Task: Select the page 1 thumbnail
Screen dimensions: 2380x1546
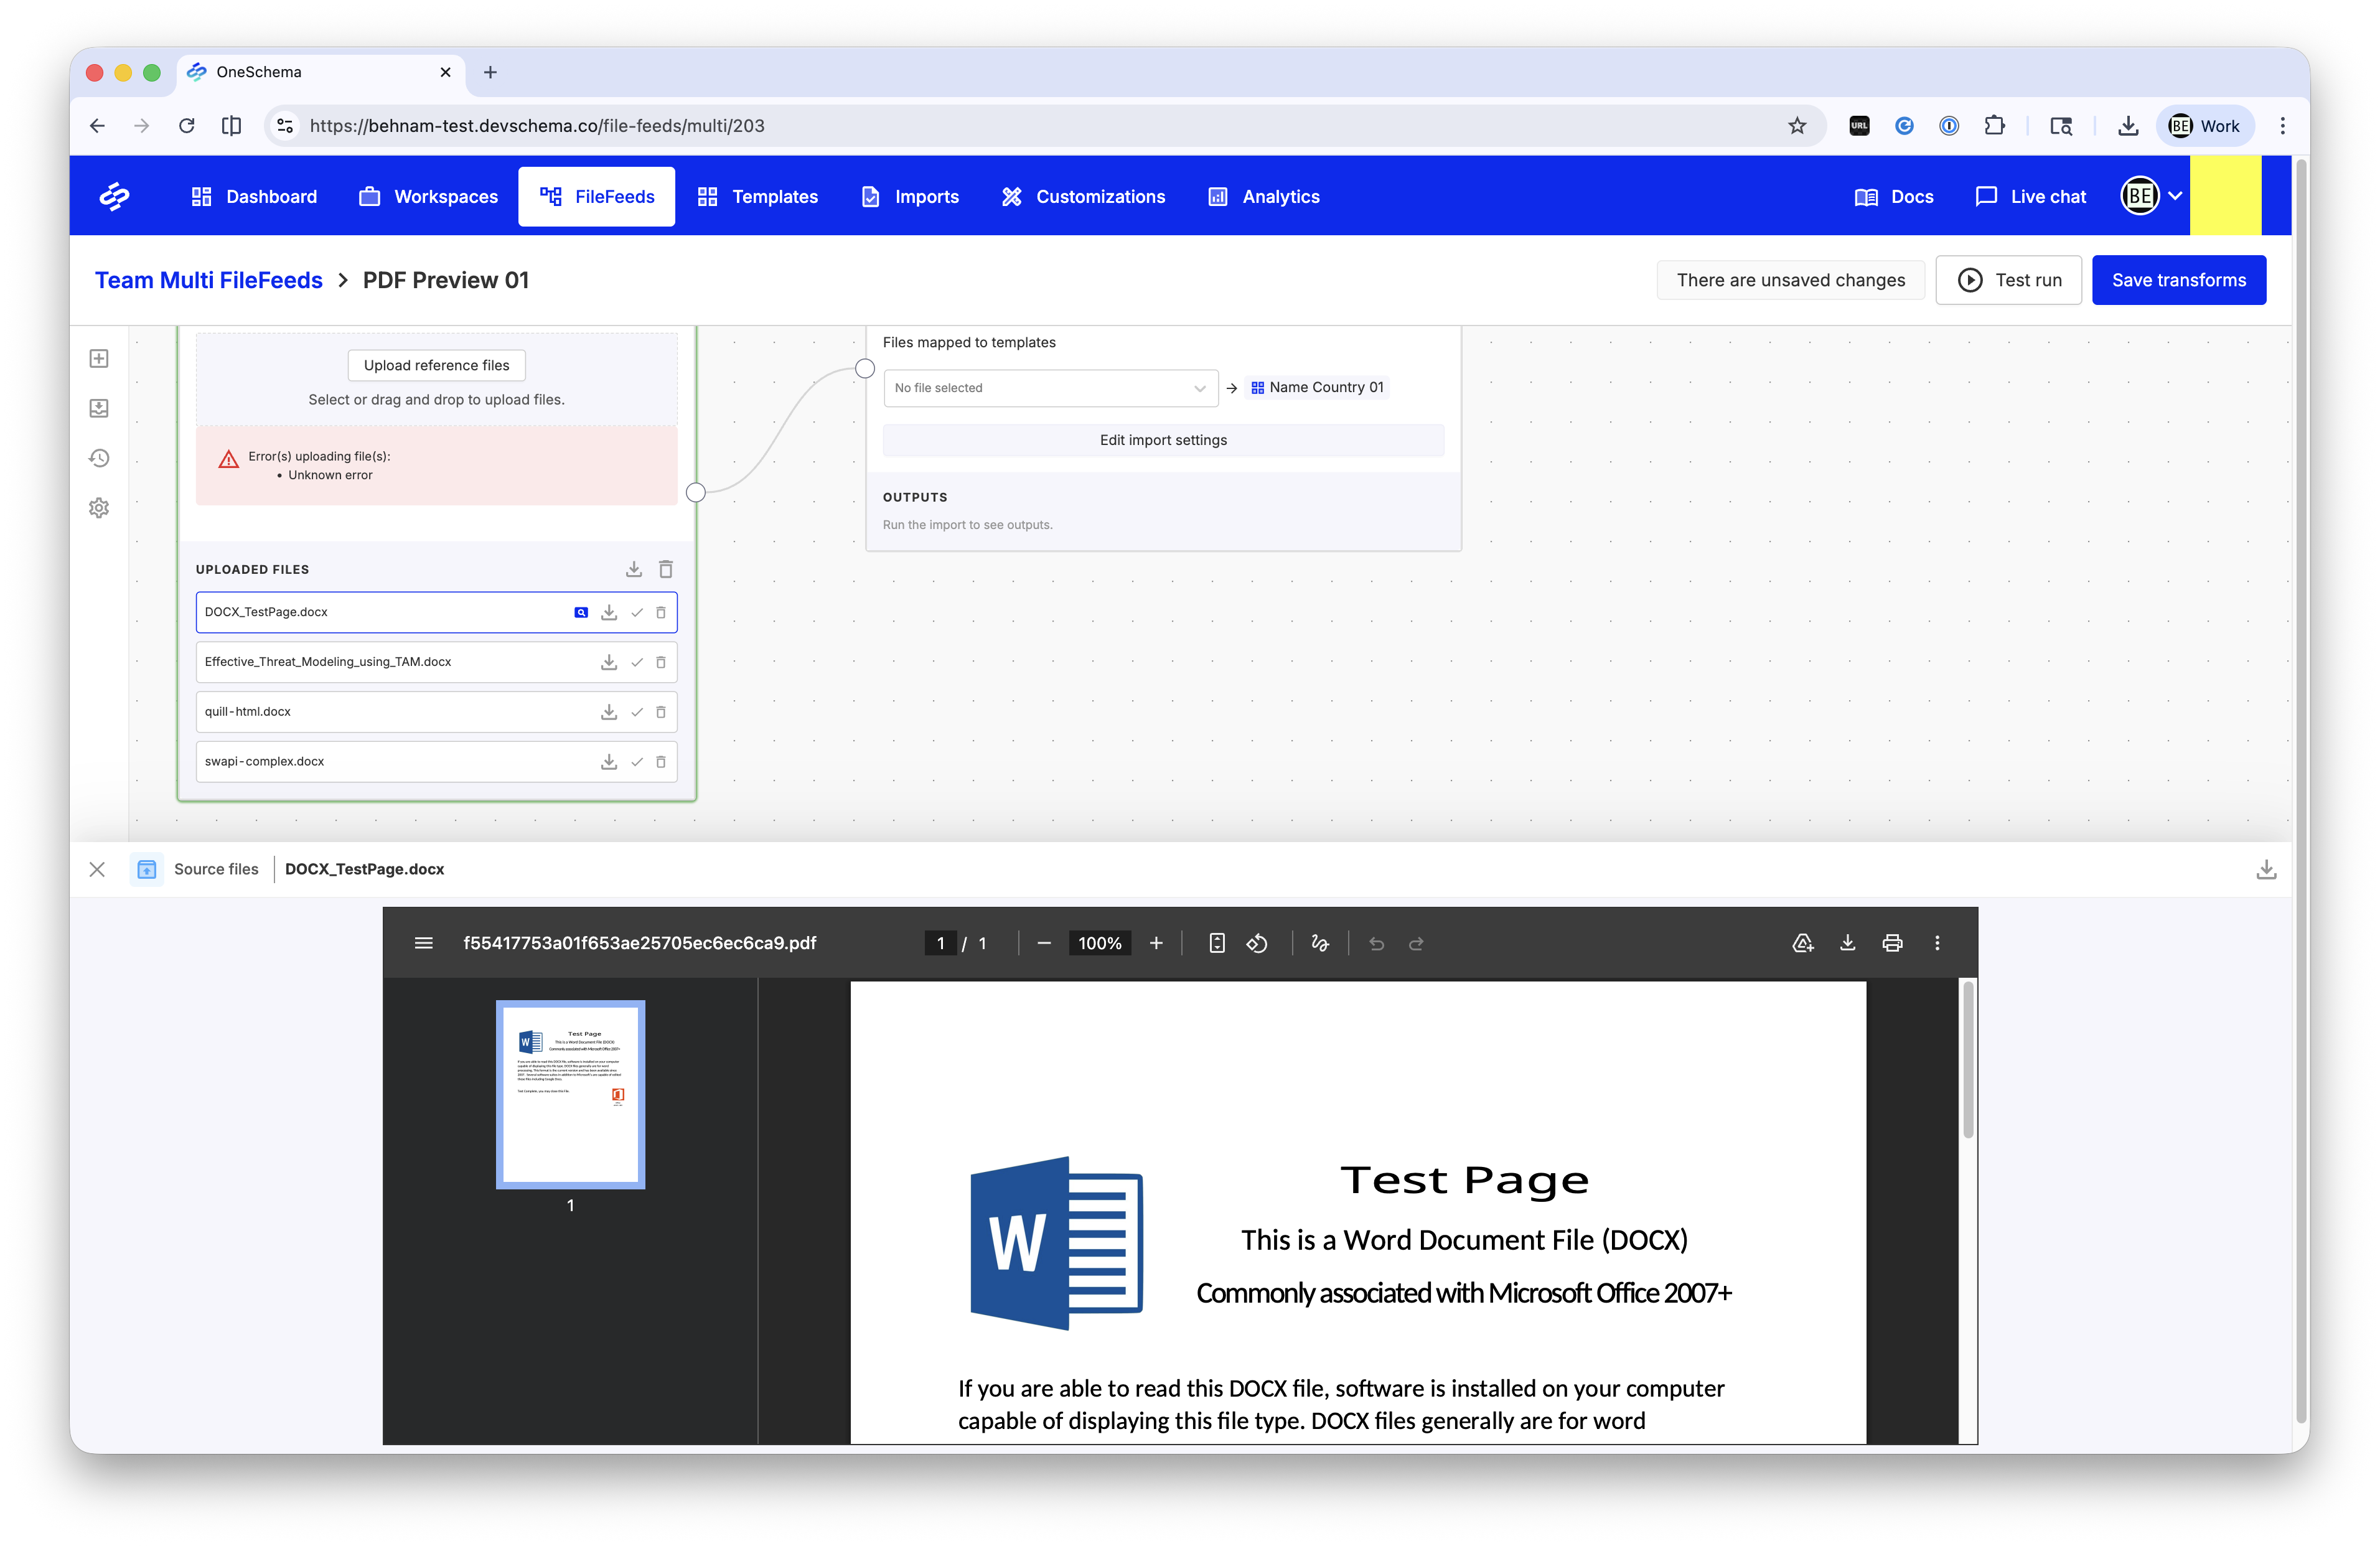Action: coord(570,1094)
